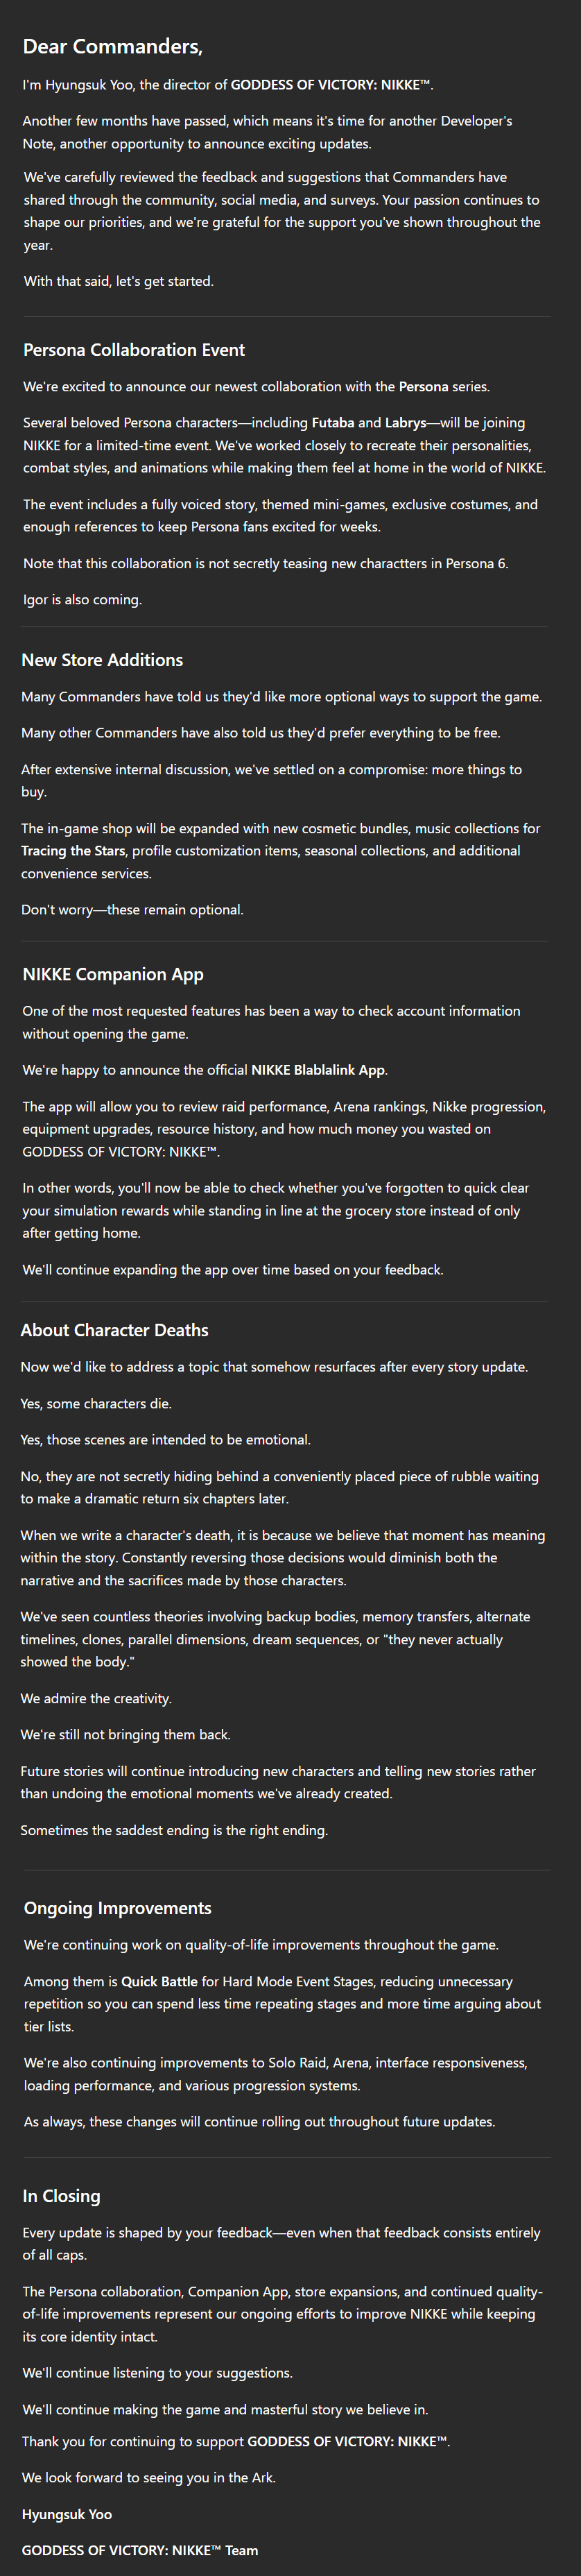The height and width of the screenshot is (2576, 581).
Task: Select the "In Closing" heading
Action: 62,2196
